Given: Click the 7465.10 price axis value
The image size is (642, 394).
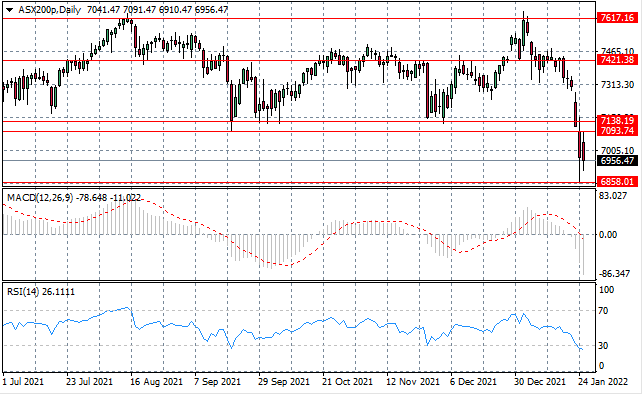Looking at the screenshot, I should click(x=617, y=51).
